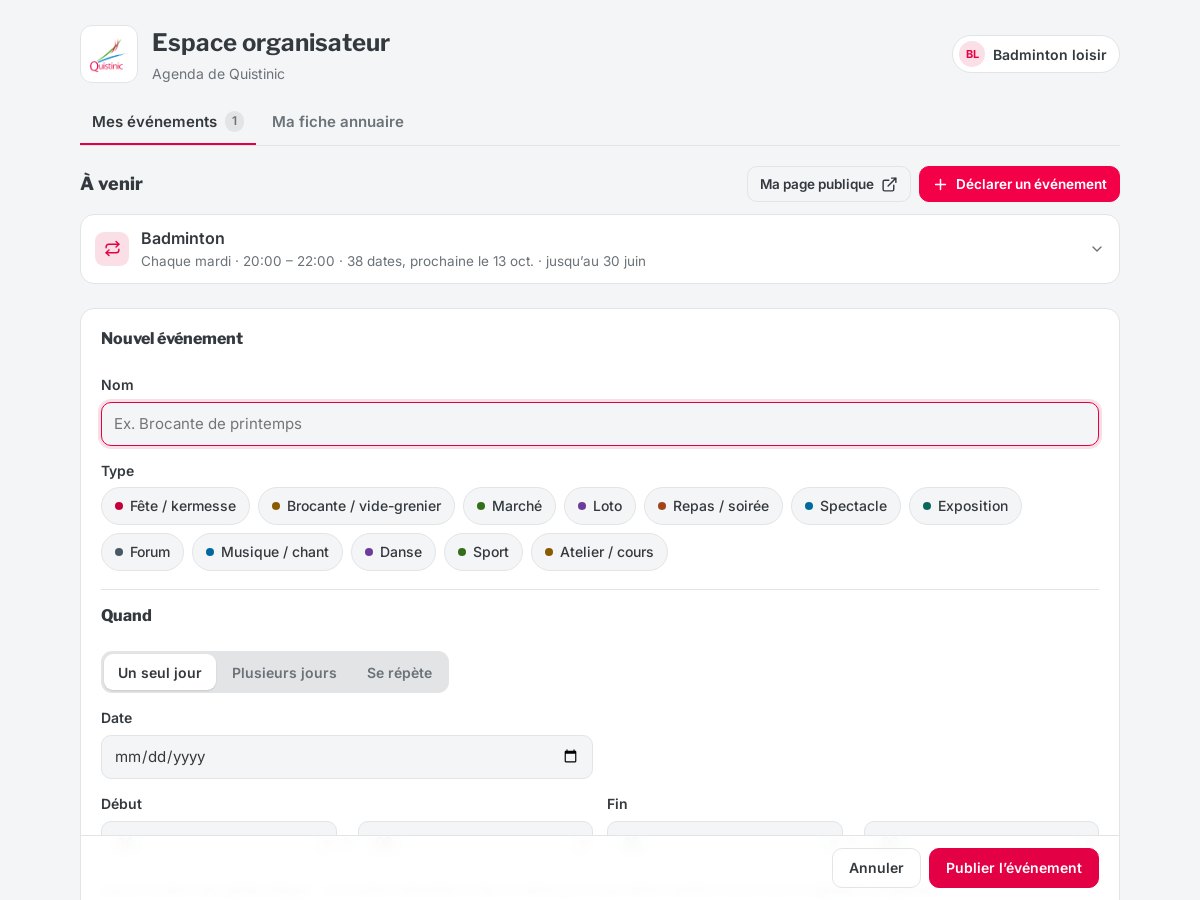Focus the Nom input field

(x=600, y=424)
